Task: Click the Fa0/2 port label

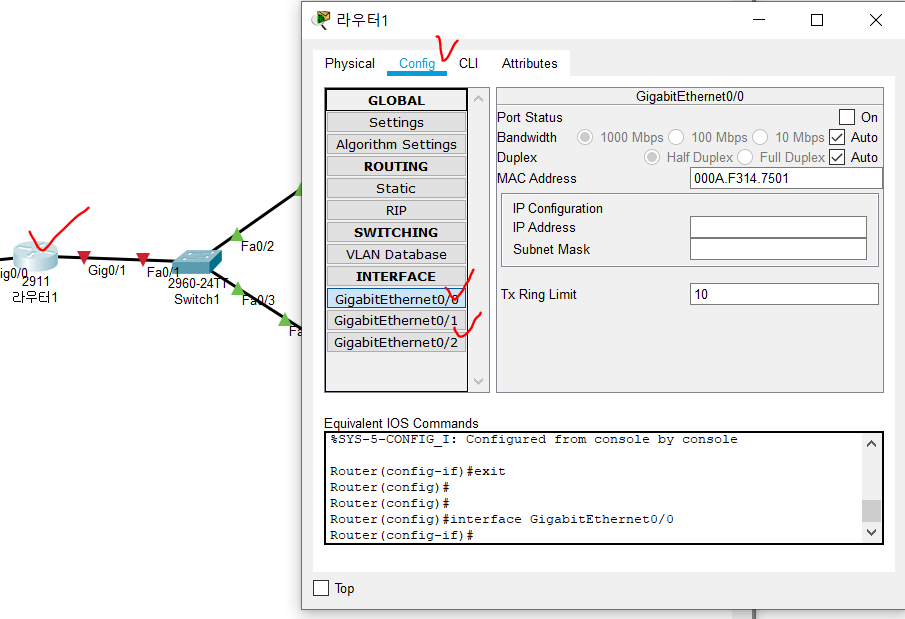Action: [x=257, y=246]
